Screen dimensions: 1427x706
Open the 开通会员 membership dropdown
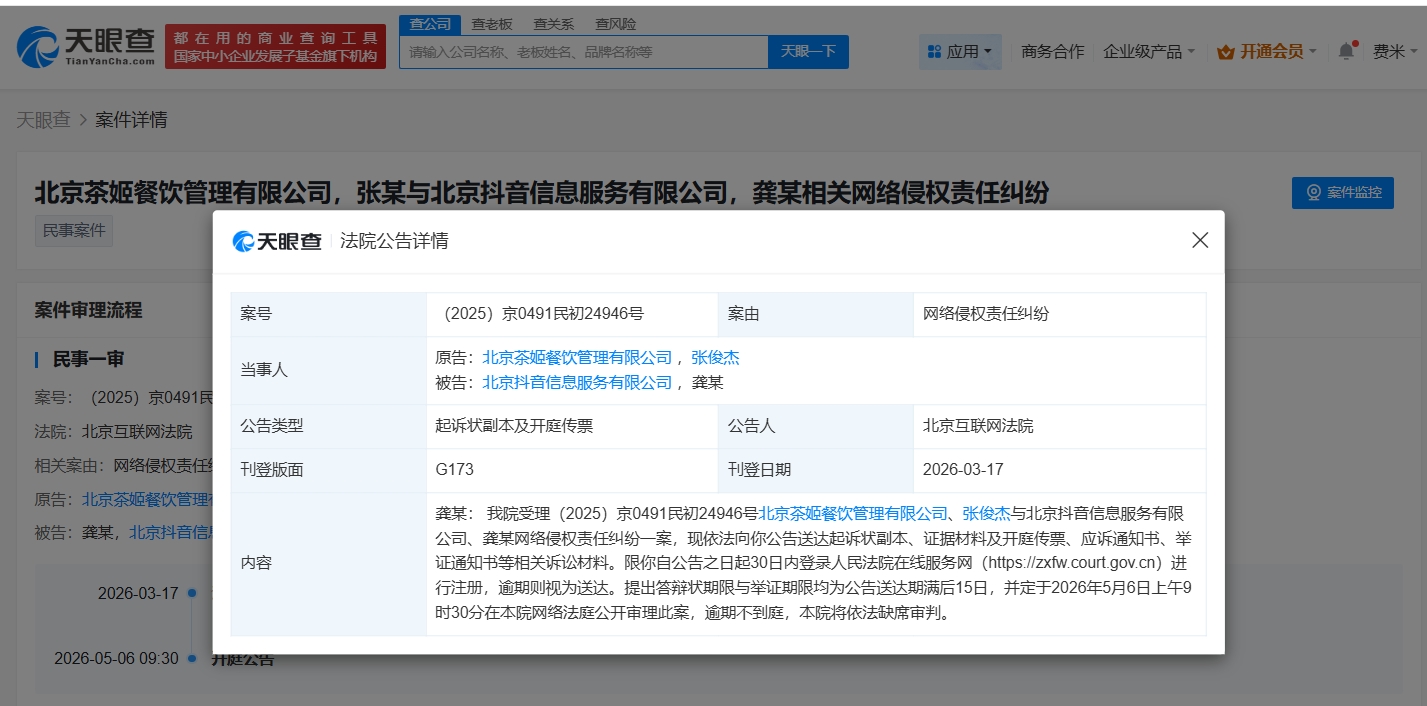(1266, 51)
